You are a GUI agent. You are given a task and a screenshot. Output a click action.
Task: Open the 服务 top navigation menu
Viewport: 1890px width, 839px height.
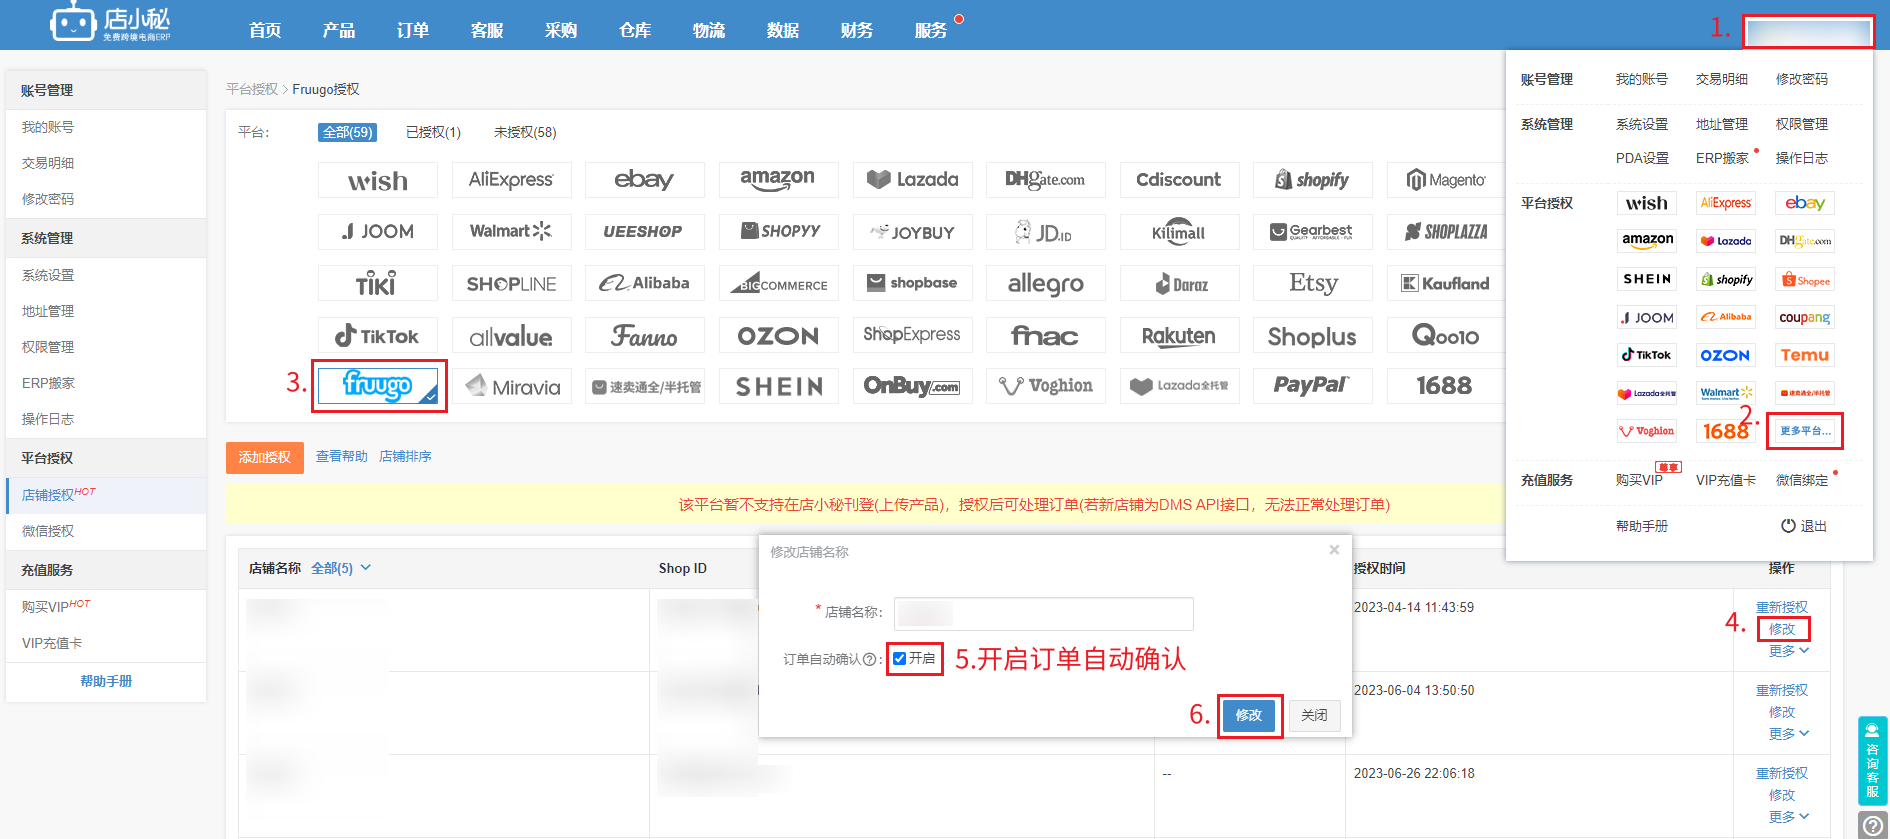(x=931, y=30)
